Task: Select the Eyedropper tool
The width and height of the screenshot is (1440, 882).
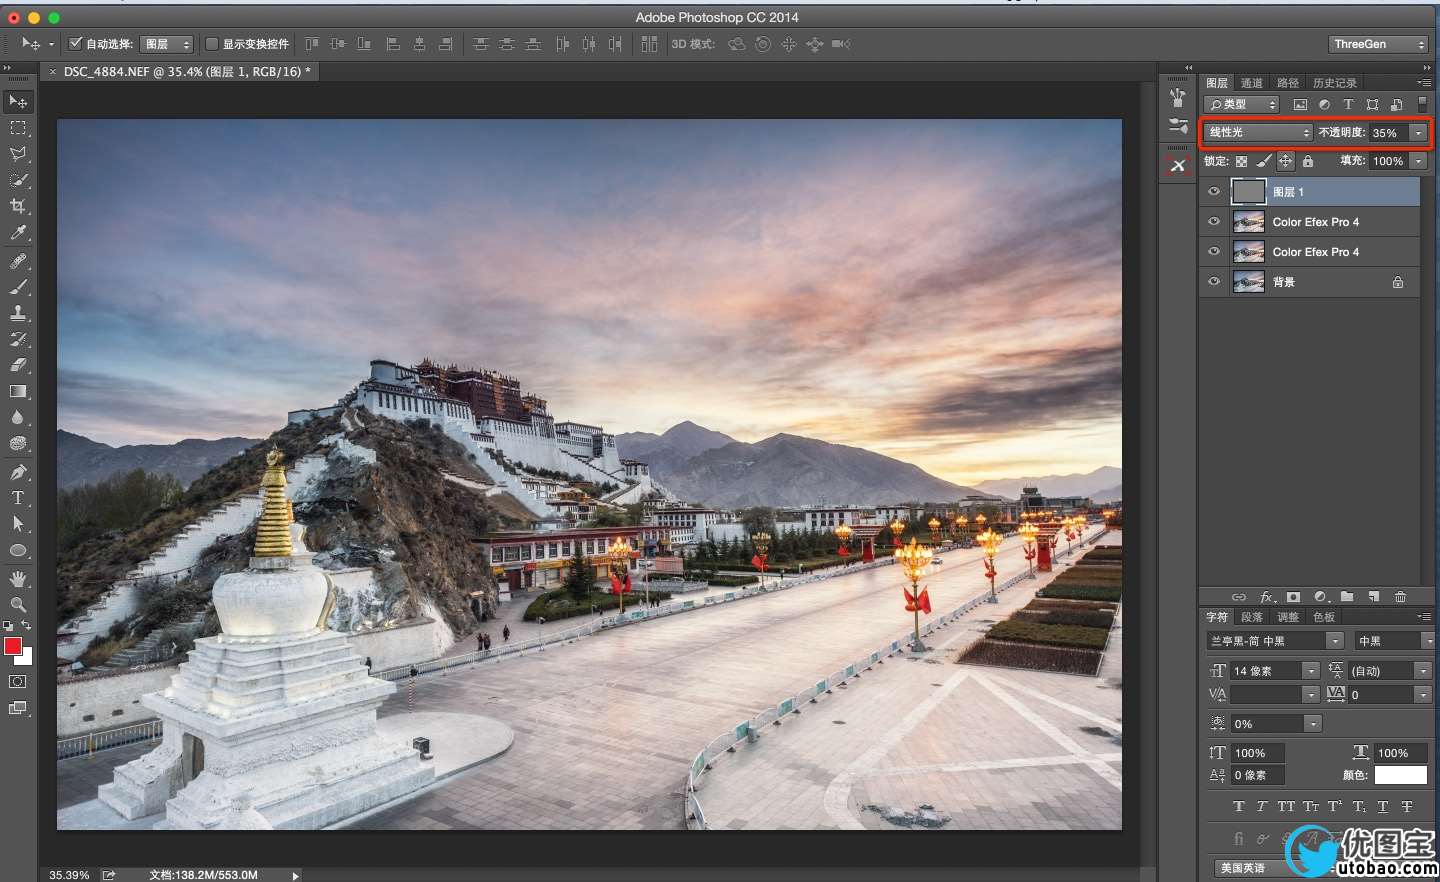Action: (x=18, y=233)
